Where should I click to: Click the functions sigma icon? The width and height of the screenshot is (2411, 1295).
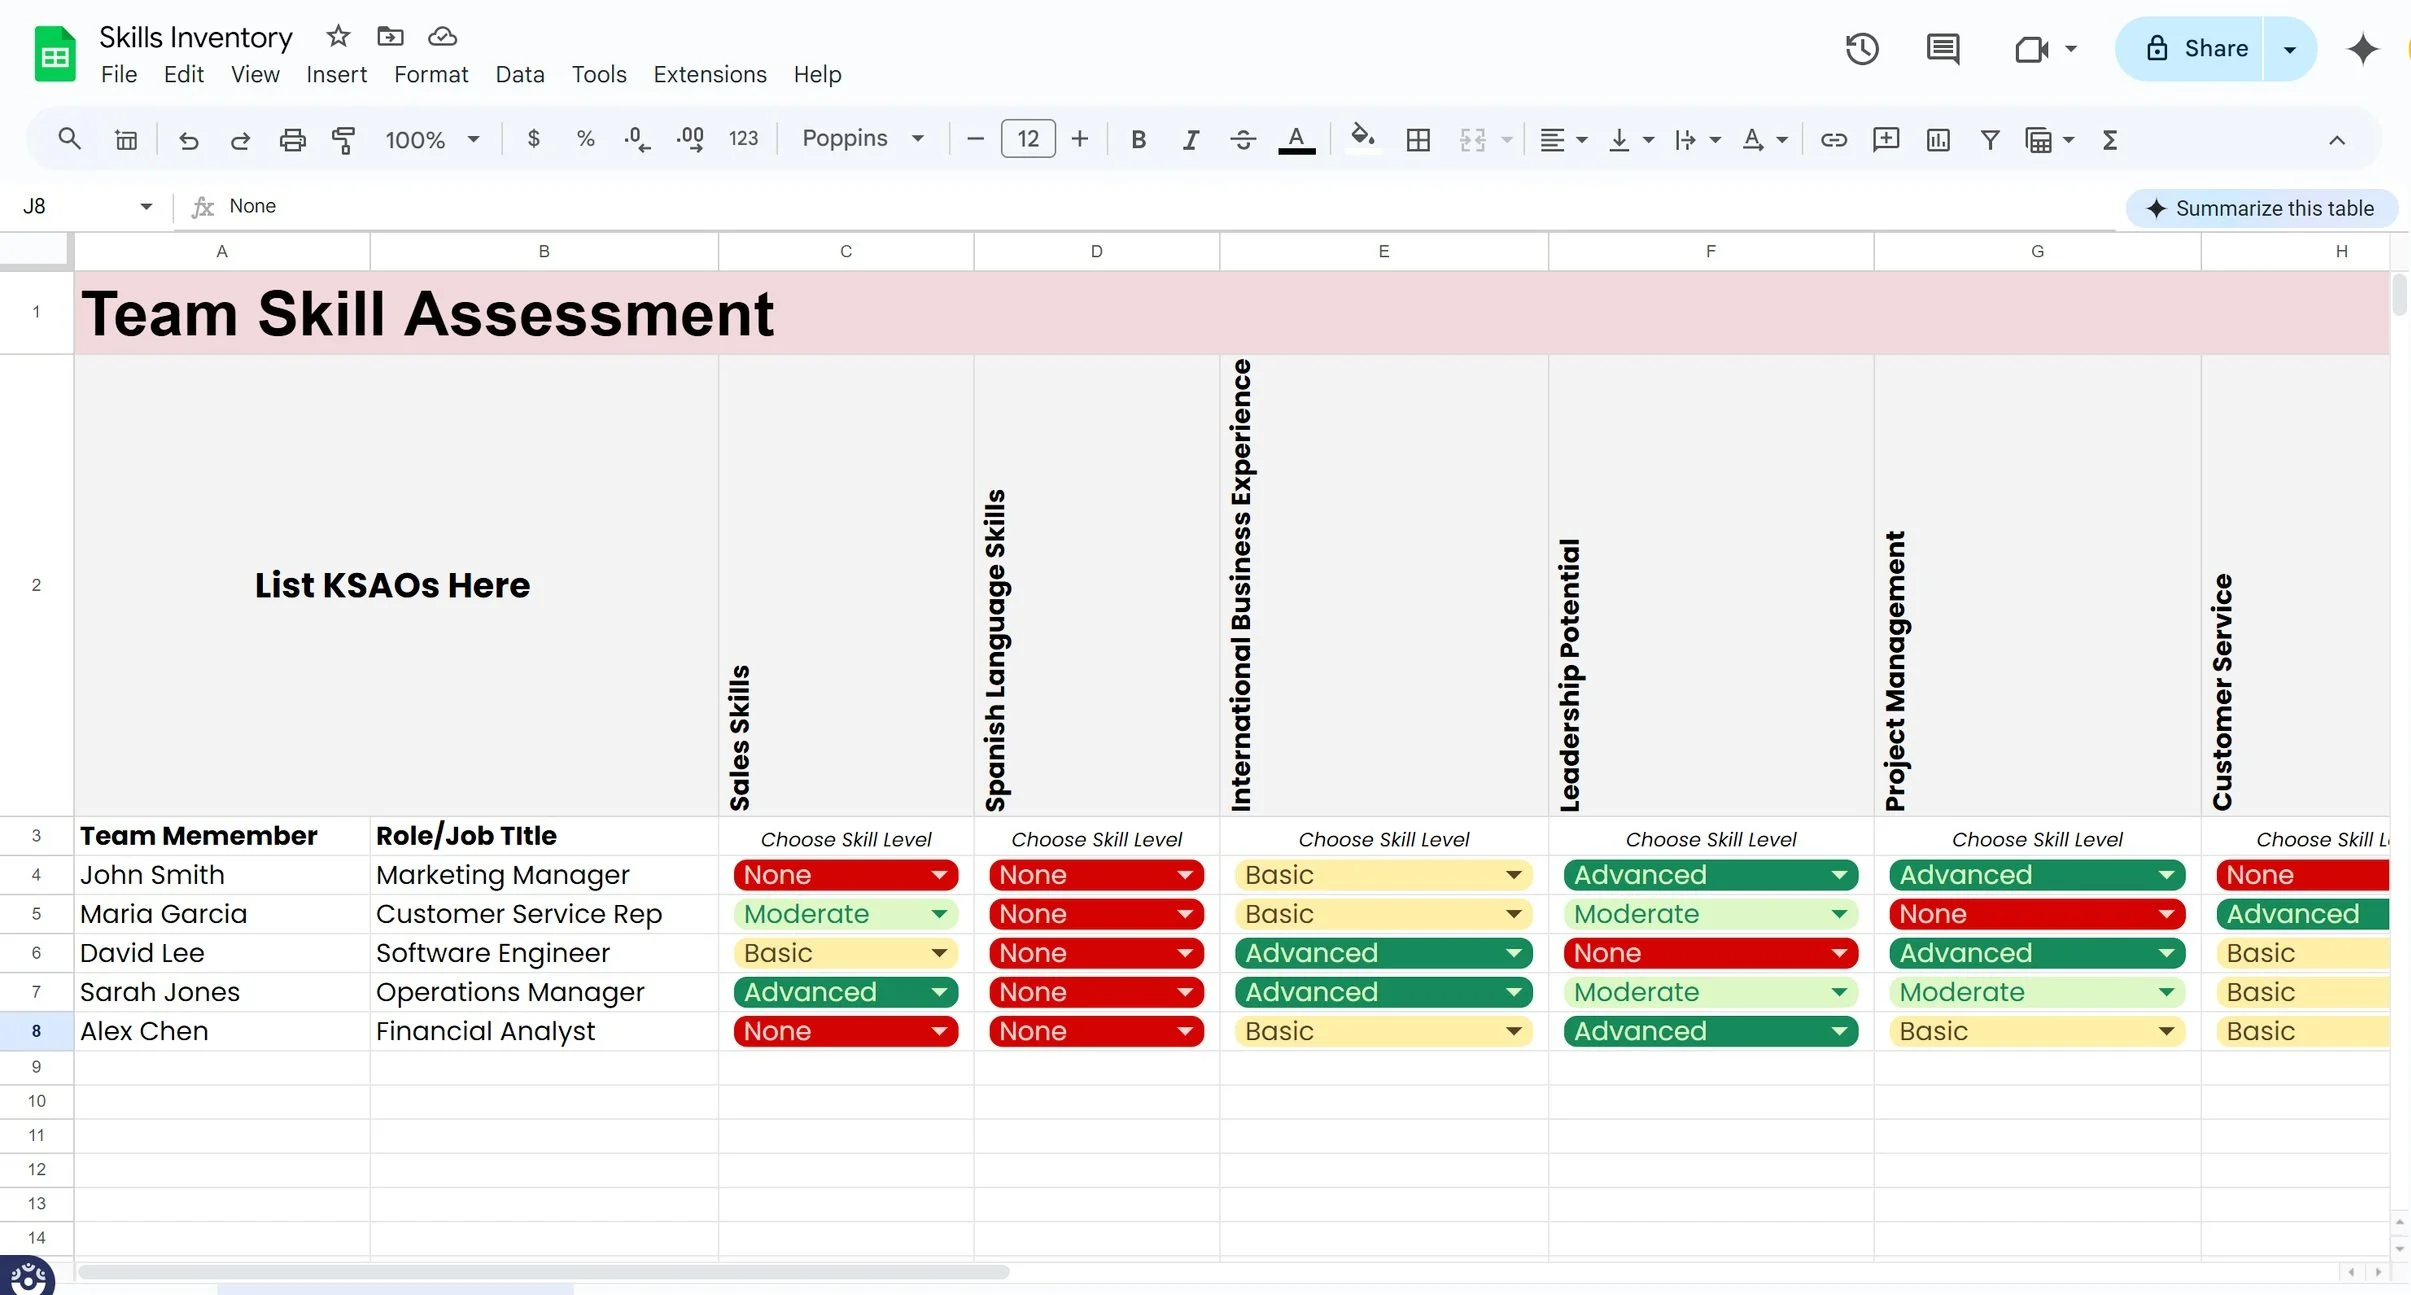tap(2110, 139)
